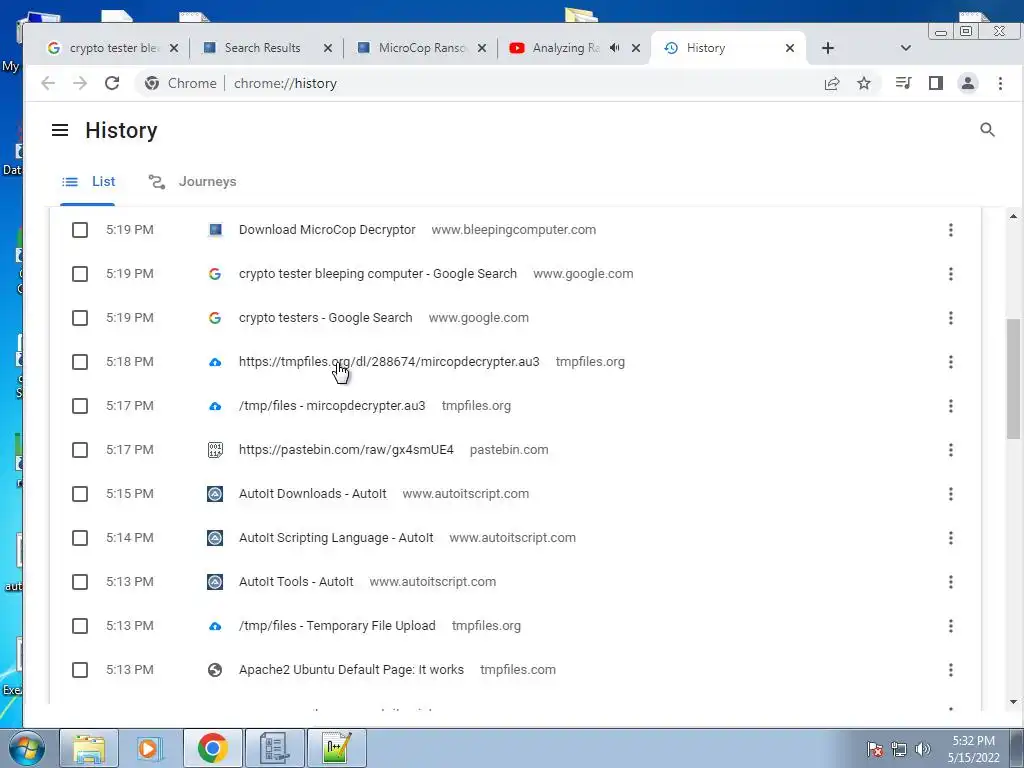Close the Search Results tab
Image resolution: width=1024 pixels, height=768 pixels.
click(x=328, y=48)
